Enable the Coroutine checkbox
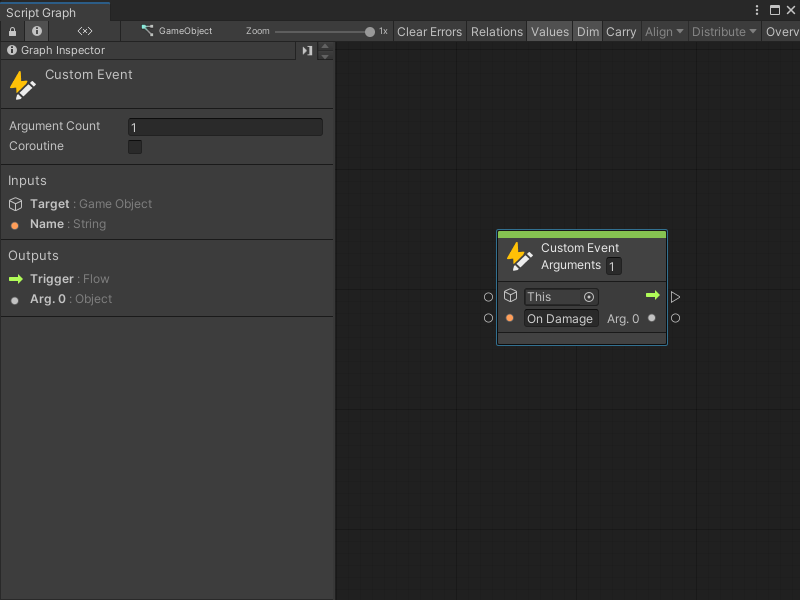Screen dimensions: 800x600 [x=134, y=147]
